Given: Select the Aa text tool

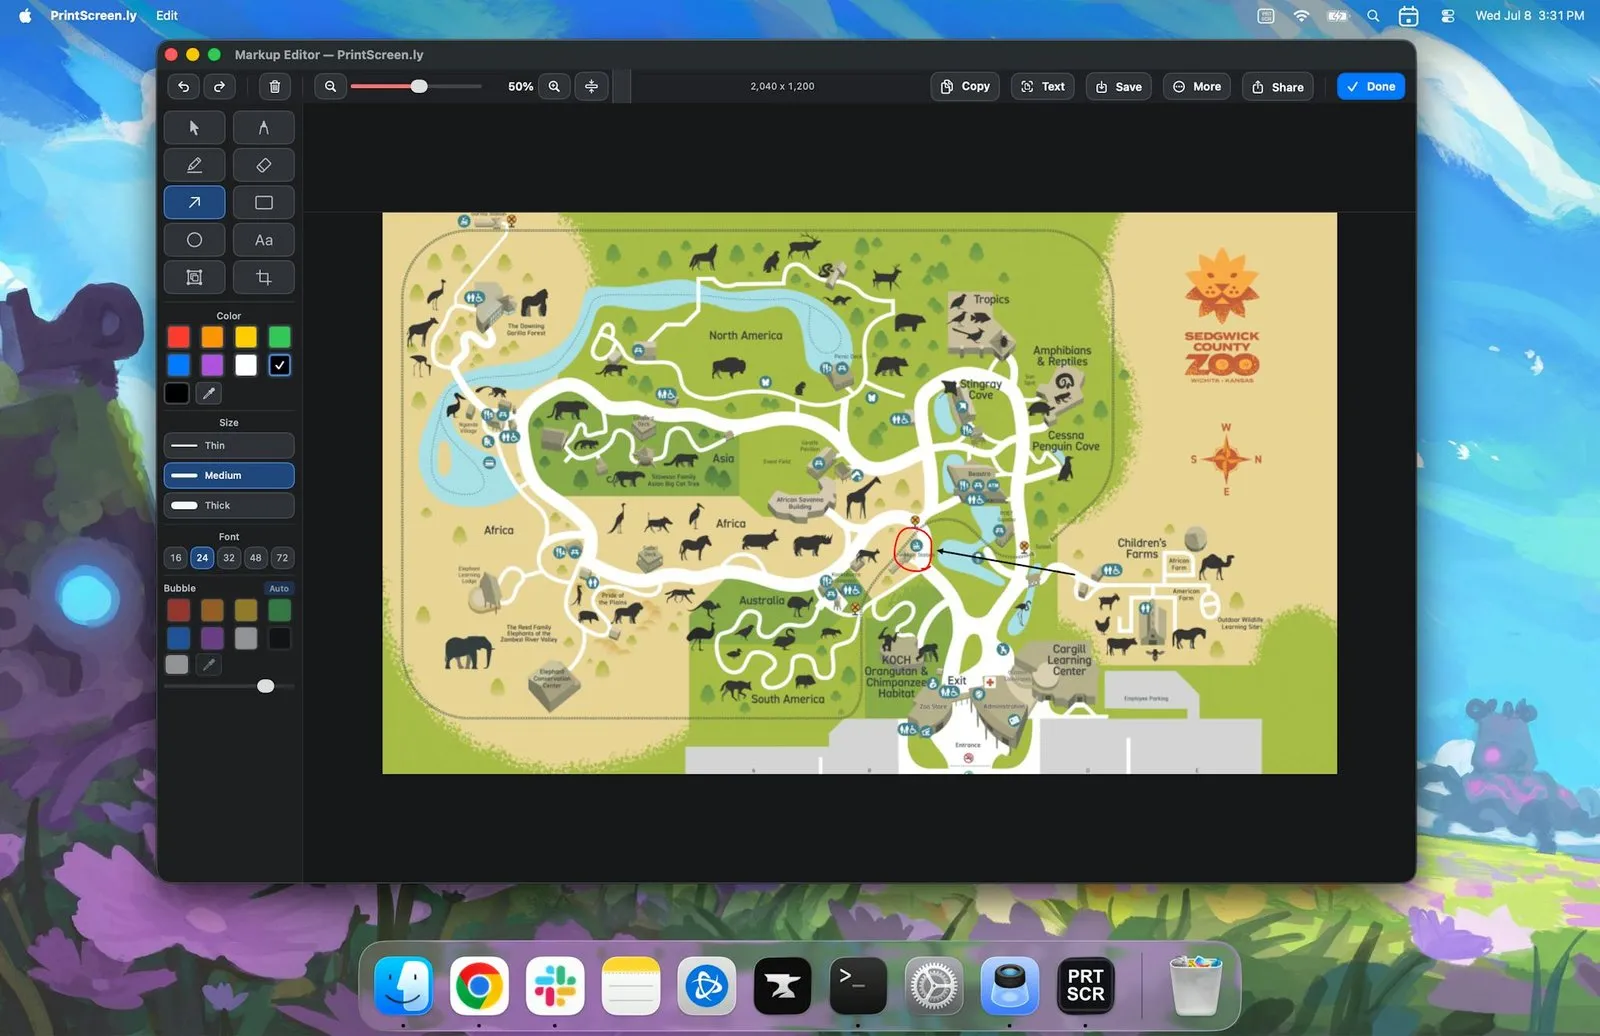Looking at the screenshot, I should tap(264, 240).
